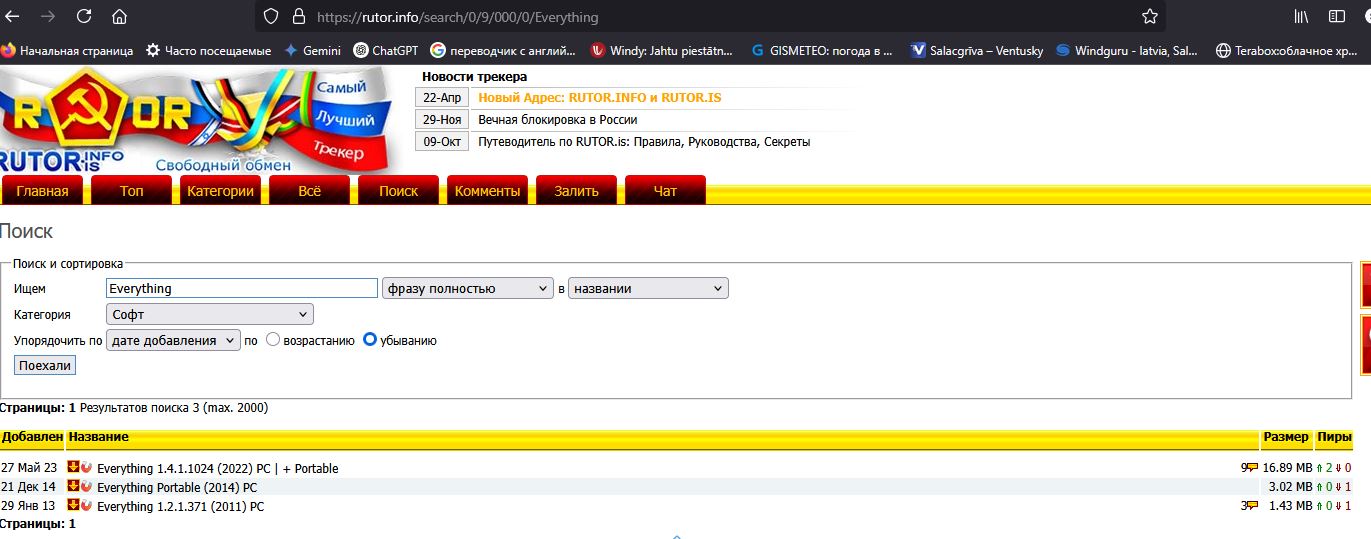Open 'Новый Адрес: RUTOR.INFO и RUTOR.IS' news link
The image size is (1371, 539).
point(600,98)
